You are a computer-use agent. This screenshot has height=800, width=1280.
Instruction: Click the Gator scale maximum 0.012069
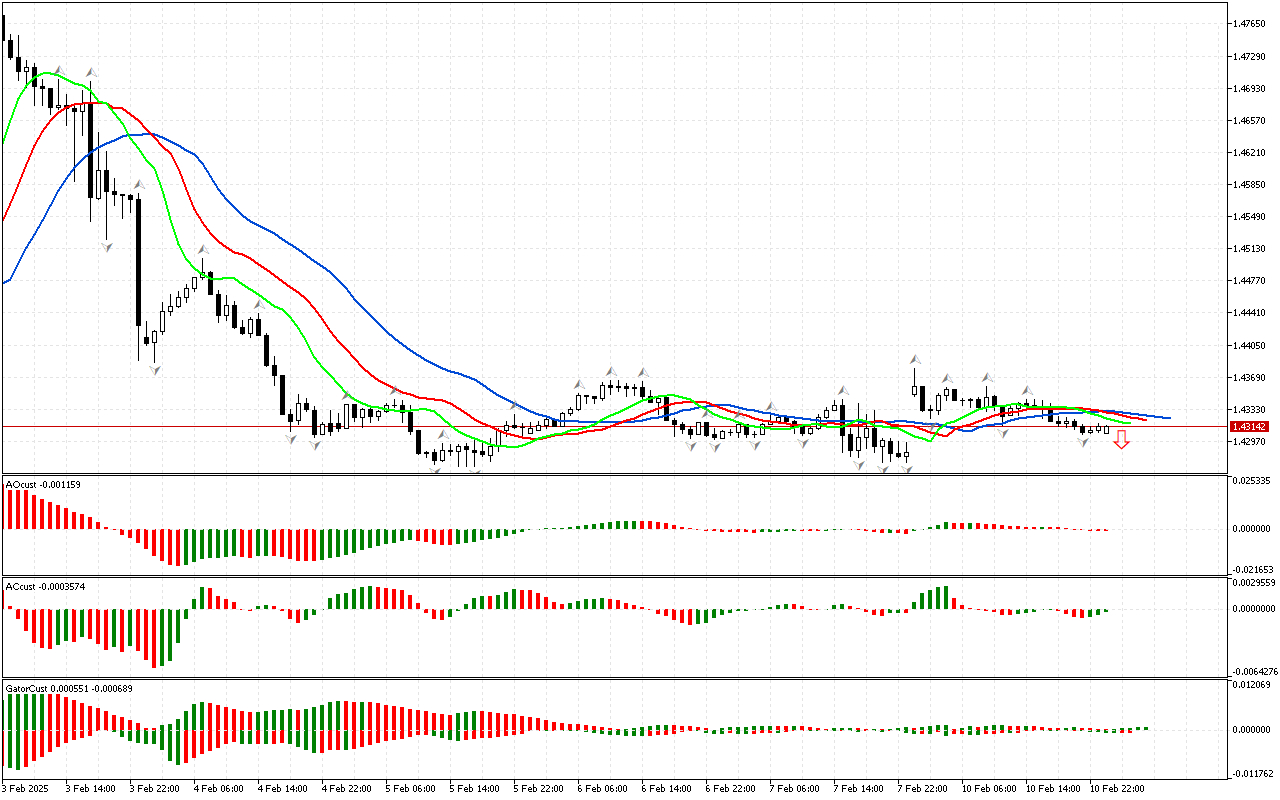1251,684
